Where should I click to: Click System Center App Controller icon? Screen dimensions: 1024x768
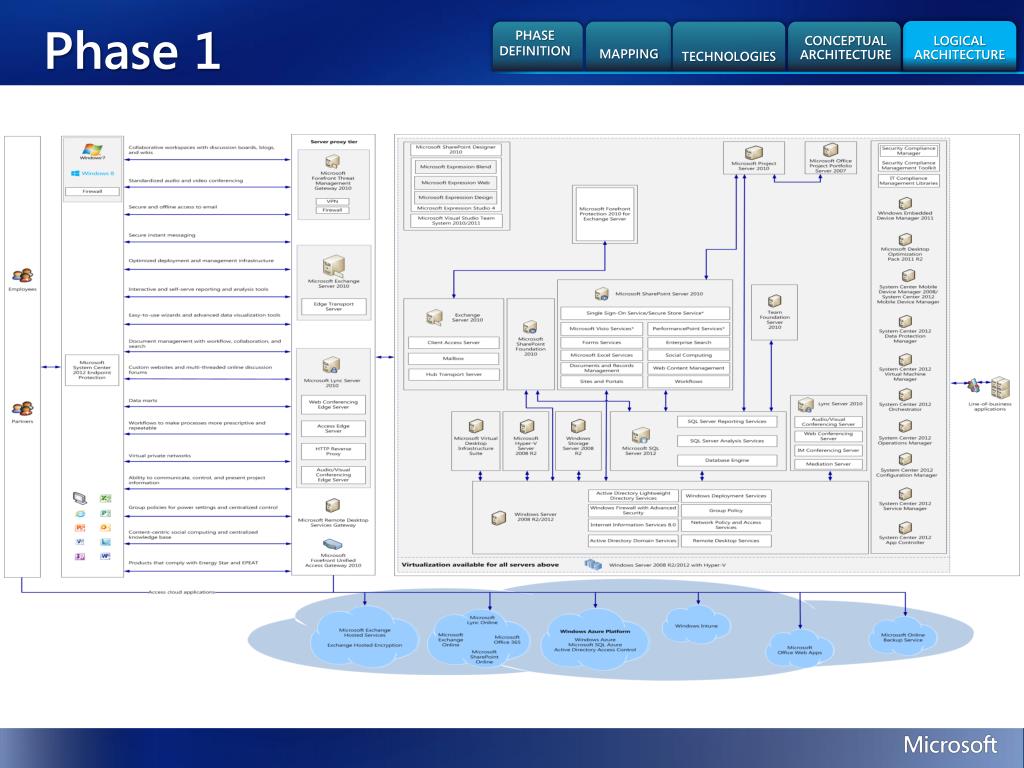pyautogui.click(x=905, y=528)
